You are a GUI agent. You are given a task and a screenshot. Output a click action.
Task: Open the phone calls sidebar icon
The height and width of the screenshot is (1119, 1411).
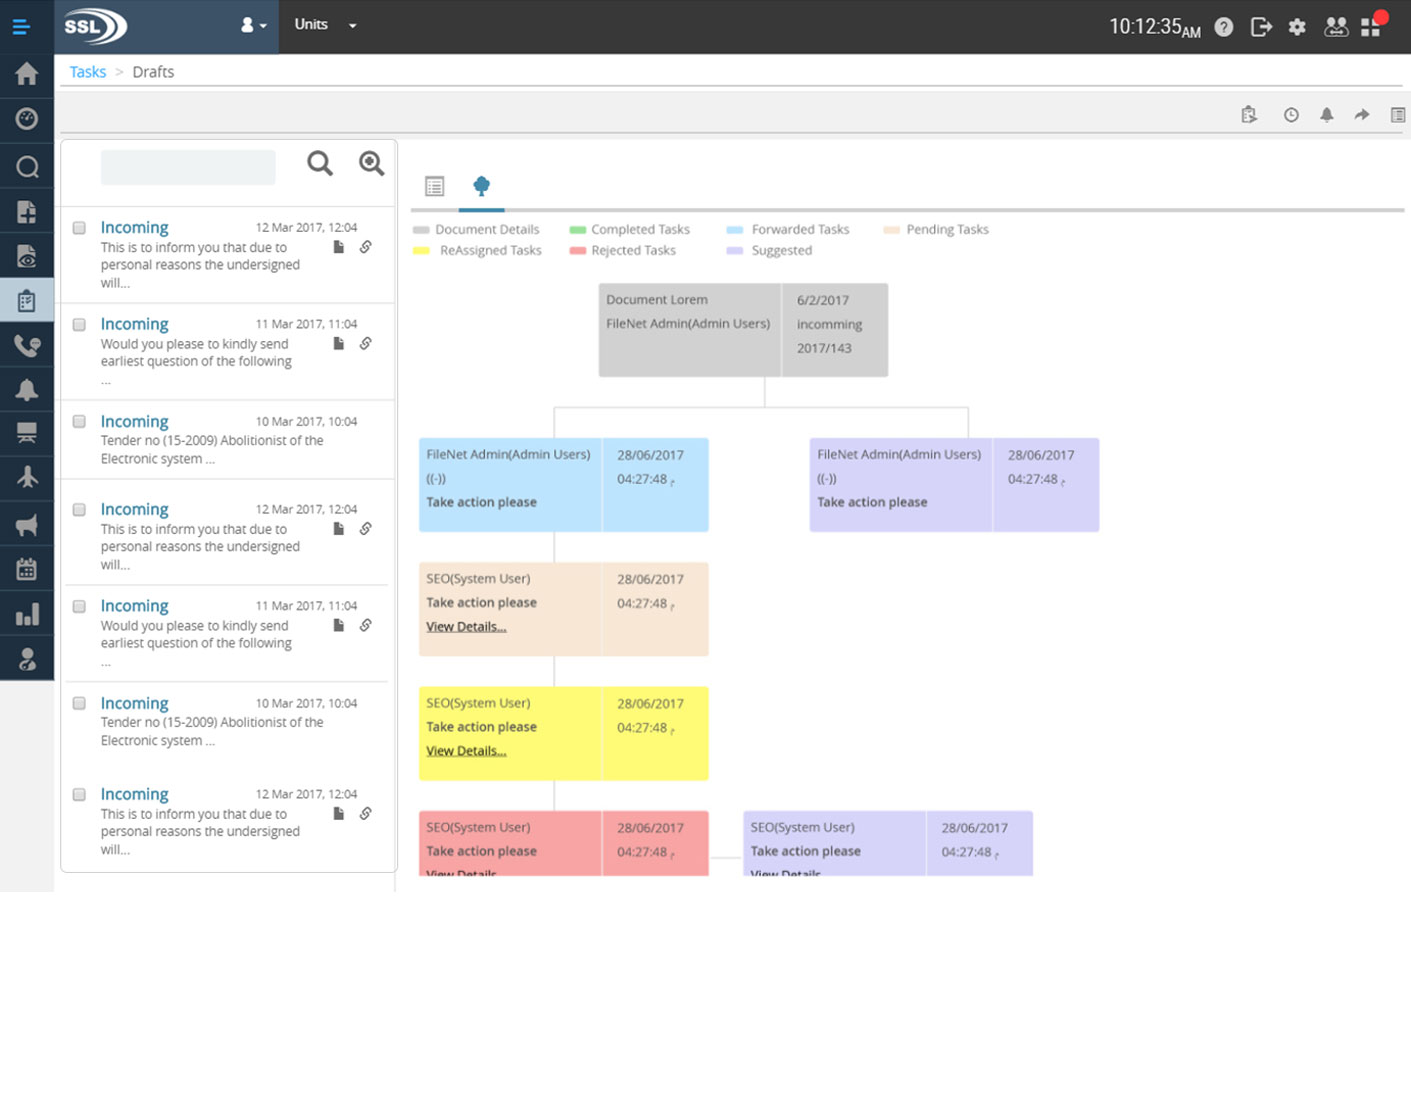27,346
